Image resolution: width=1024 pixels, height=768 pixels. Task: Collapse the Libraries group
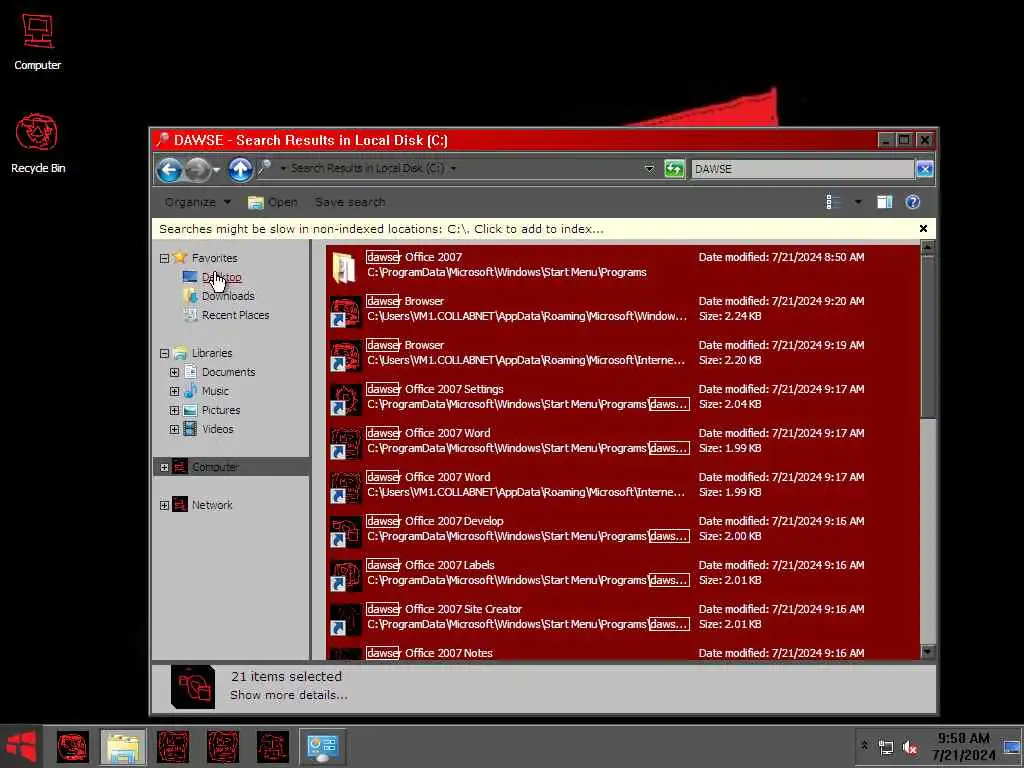tap(165, 353)
